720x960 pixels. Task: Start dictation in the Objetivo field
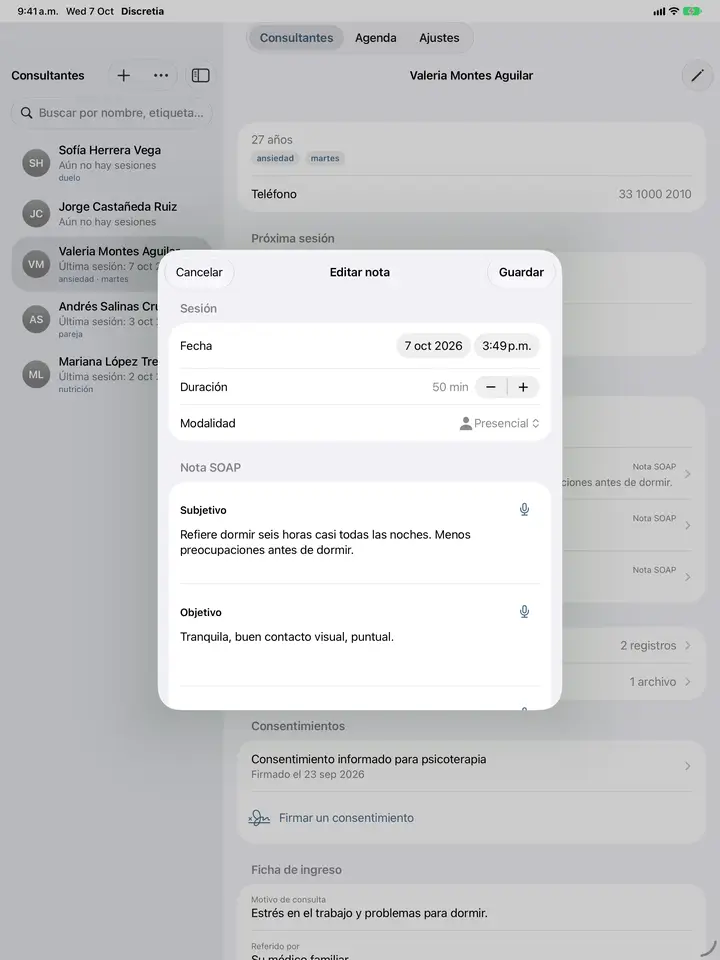pos(524,612)
